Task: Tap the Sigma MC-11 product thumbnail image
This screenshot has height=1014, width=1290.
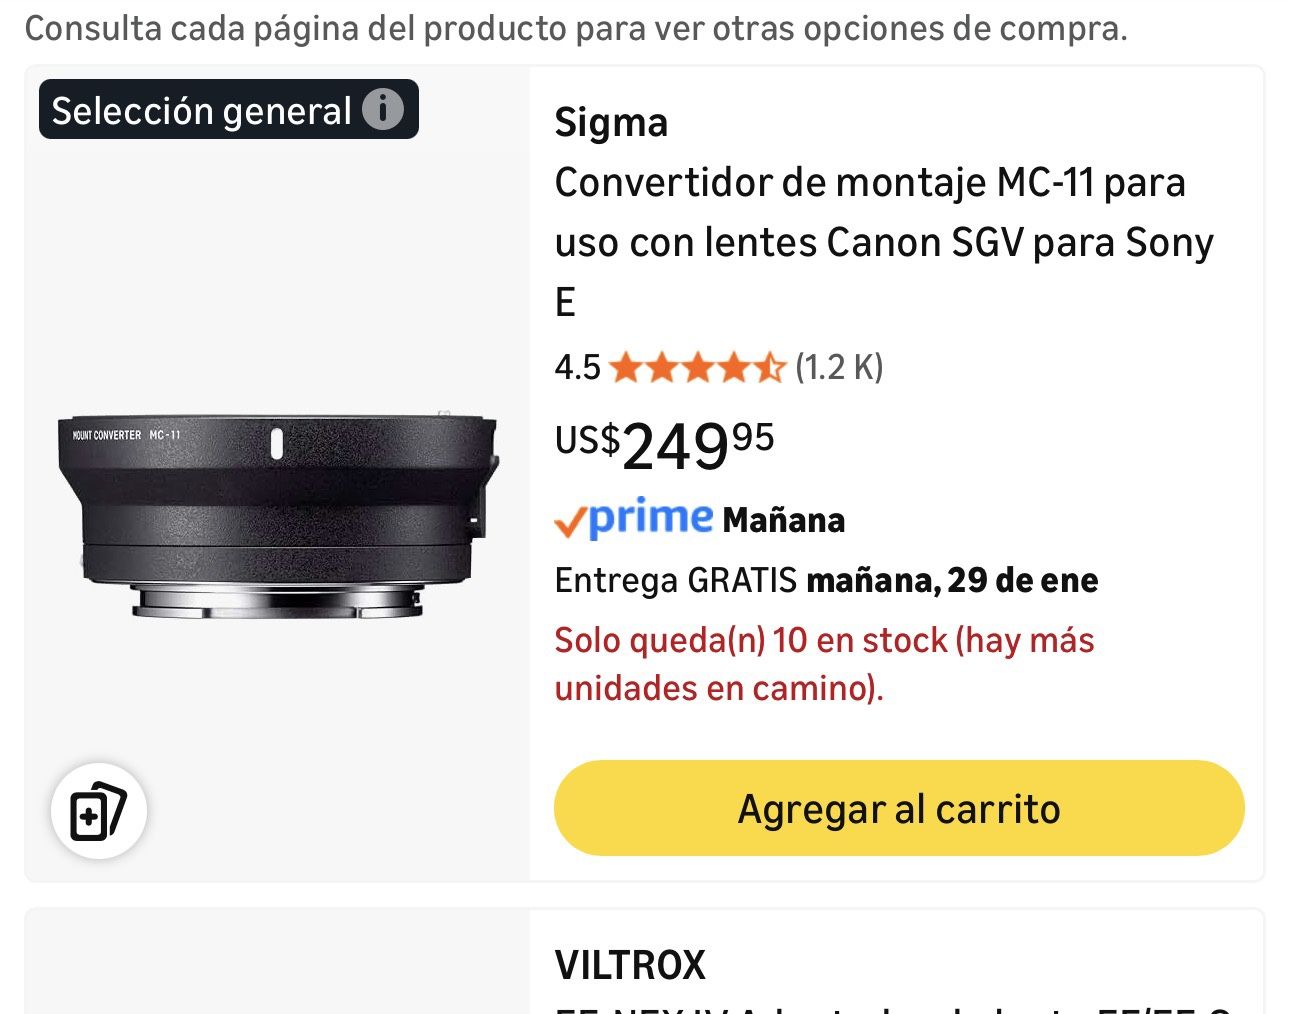Action: point(277,510)
